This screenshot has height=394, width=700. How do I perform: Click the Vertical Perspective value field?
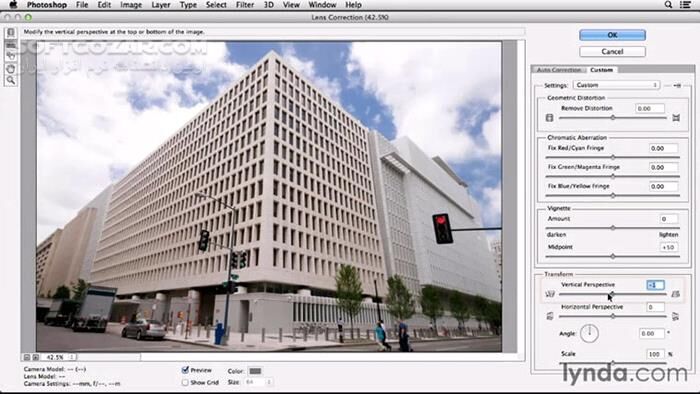655,285
